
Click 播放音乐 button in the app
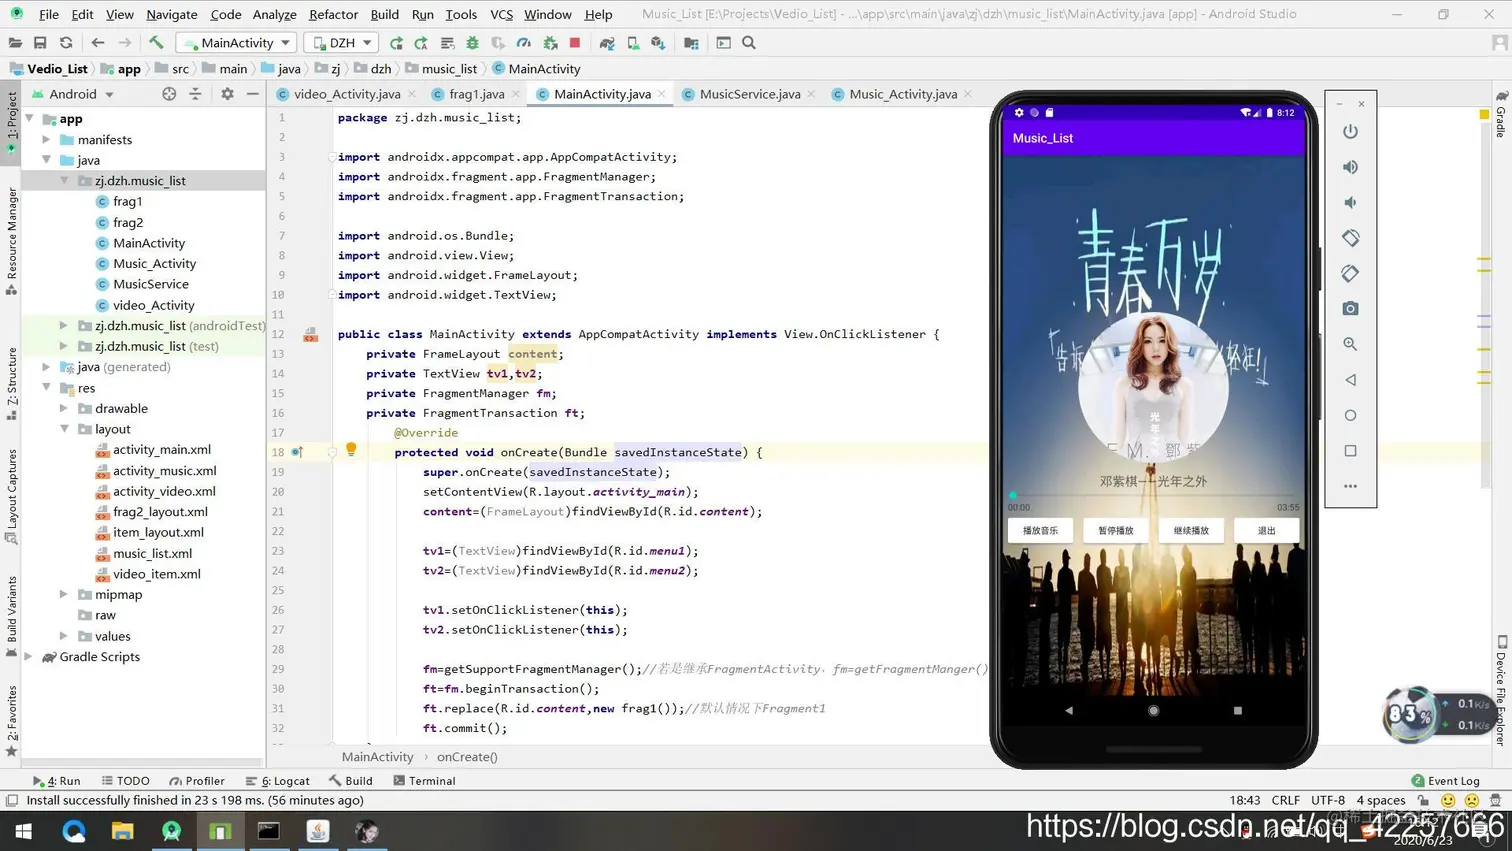click(x=1040, y=531)
